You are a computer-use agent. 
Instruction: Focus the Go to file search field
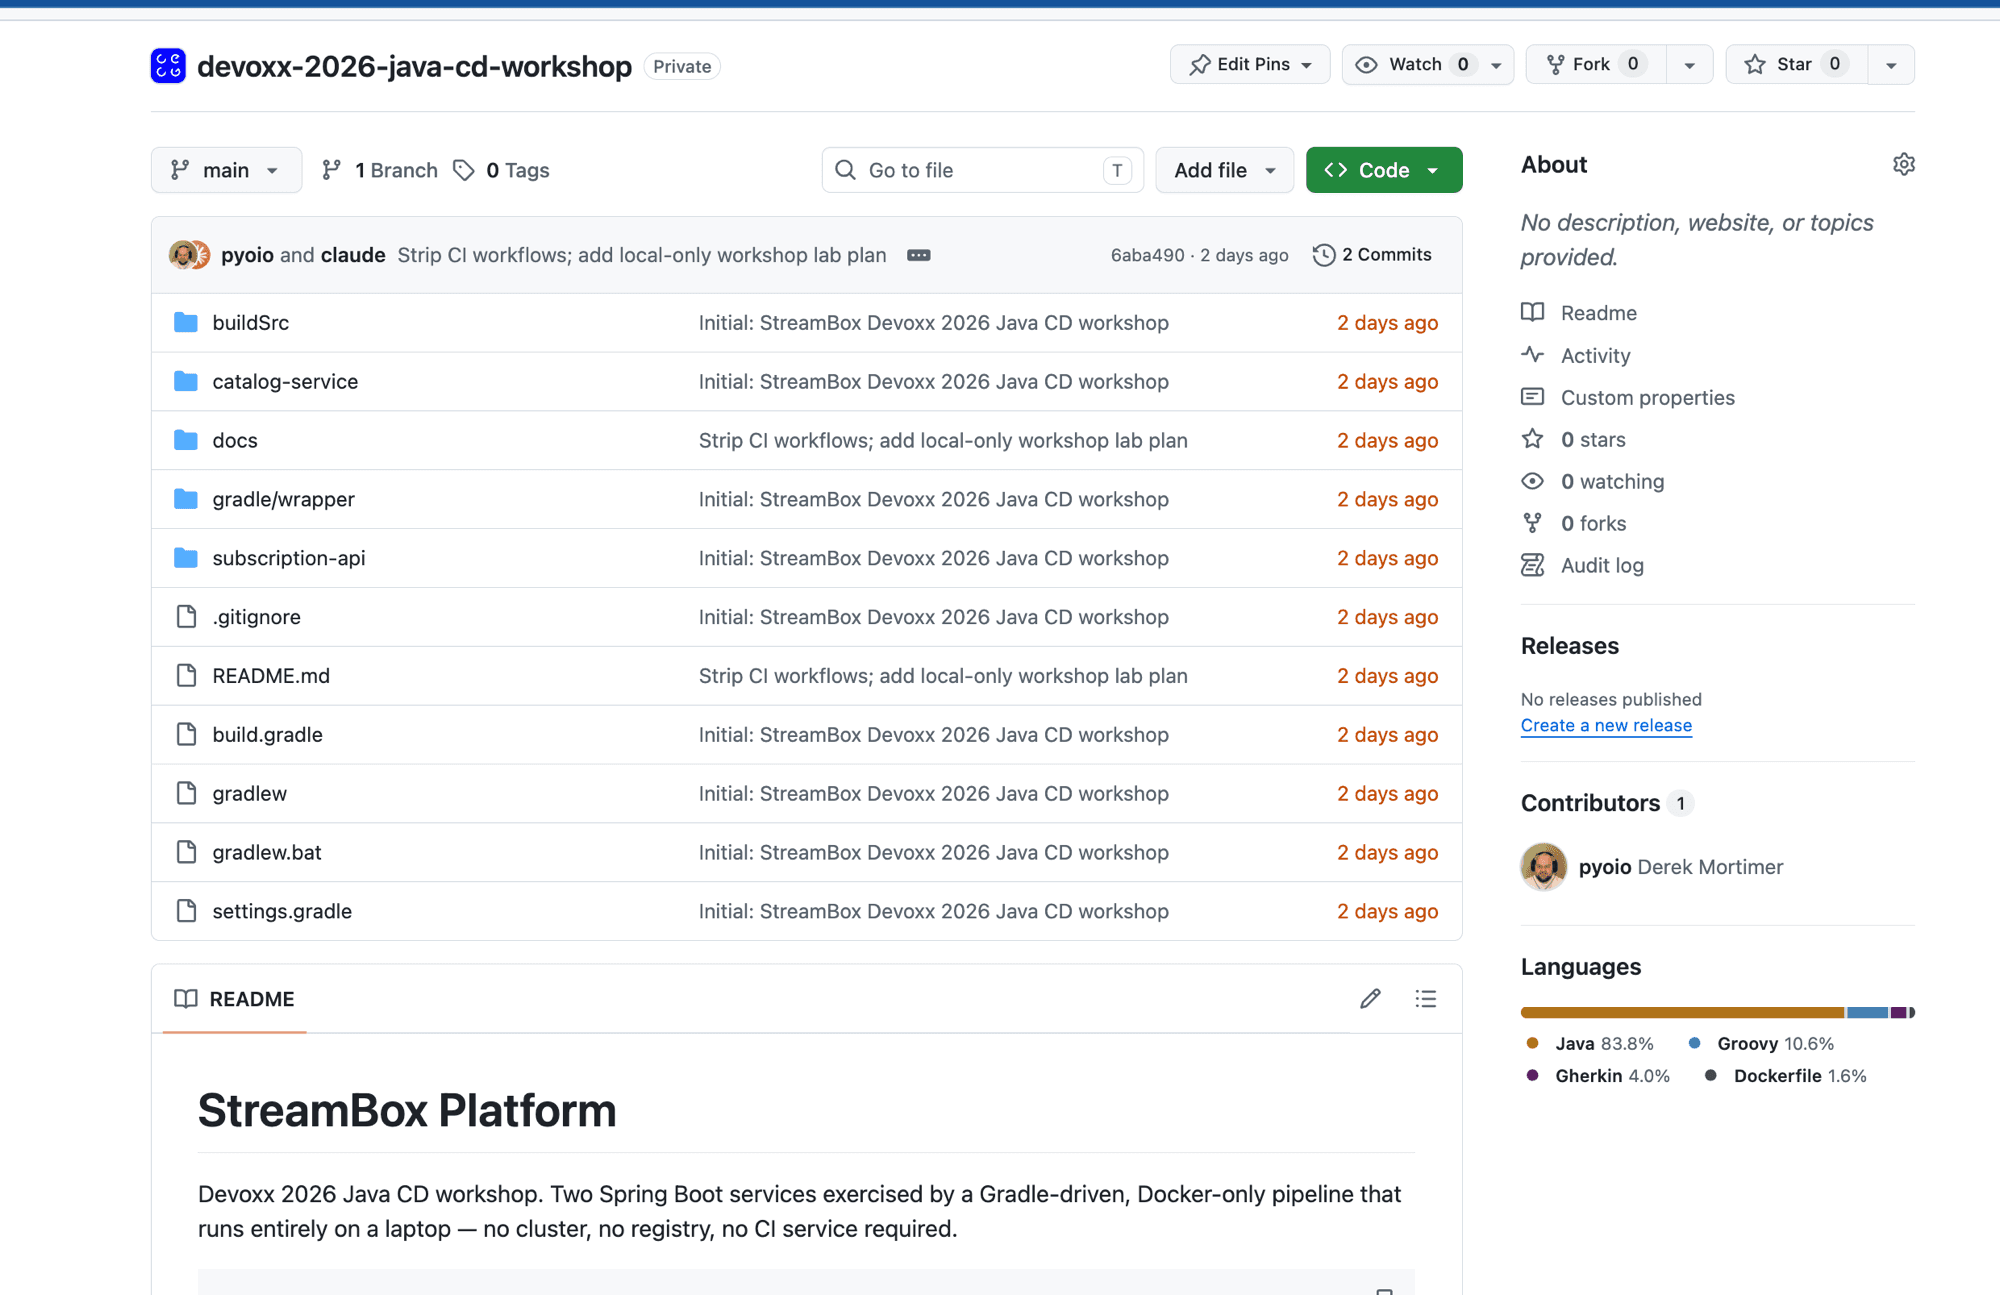coord(982,170)
